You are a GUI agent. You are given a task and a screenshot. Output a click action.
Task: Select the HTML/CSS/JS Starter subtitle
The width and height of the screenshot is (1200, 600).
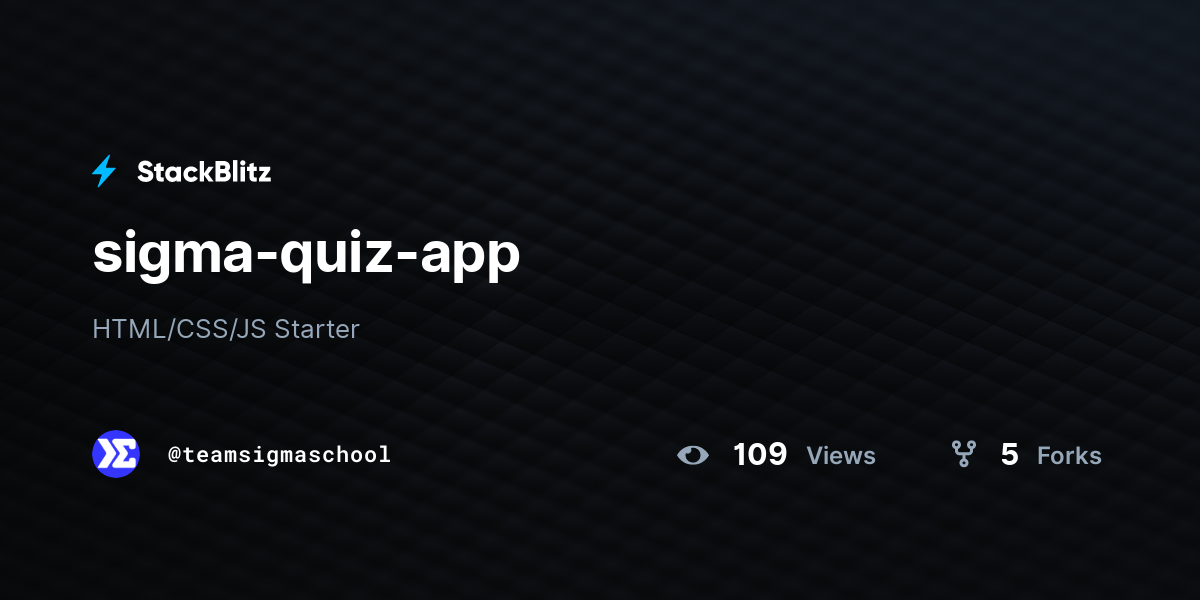point(226,329)
